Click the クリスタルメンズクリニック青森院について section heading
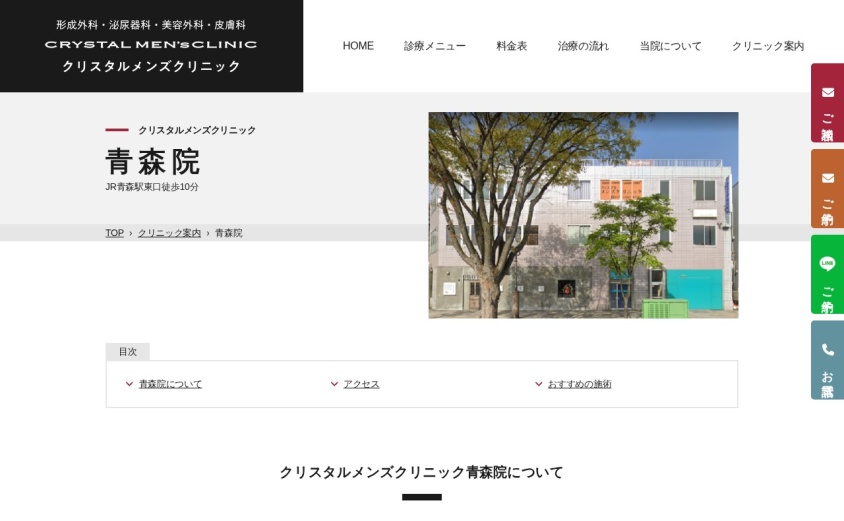Screen dimensions: 844x521 [421, 472]
